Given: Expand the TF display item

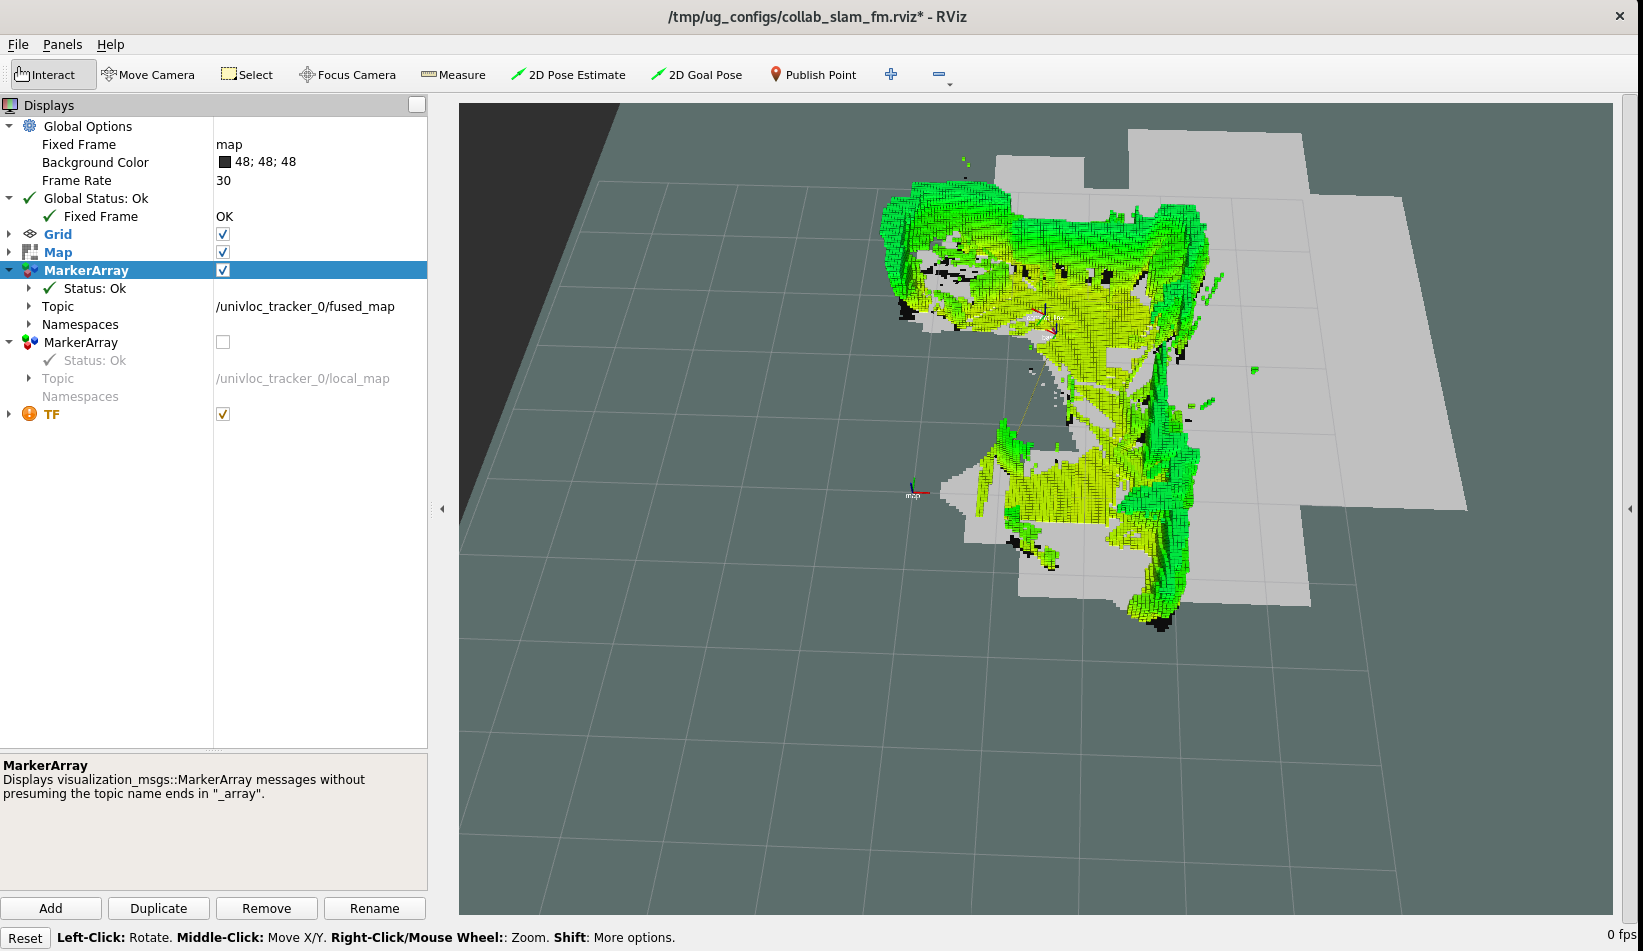Looking at the screenshot, I should (x=9, y=415).
